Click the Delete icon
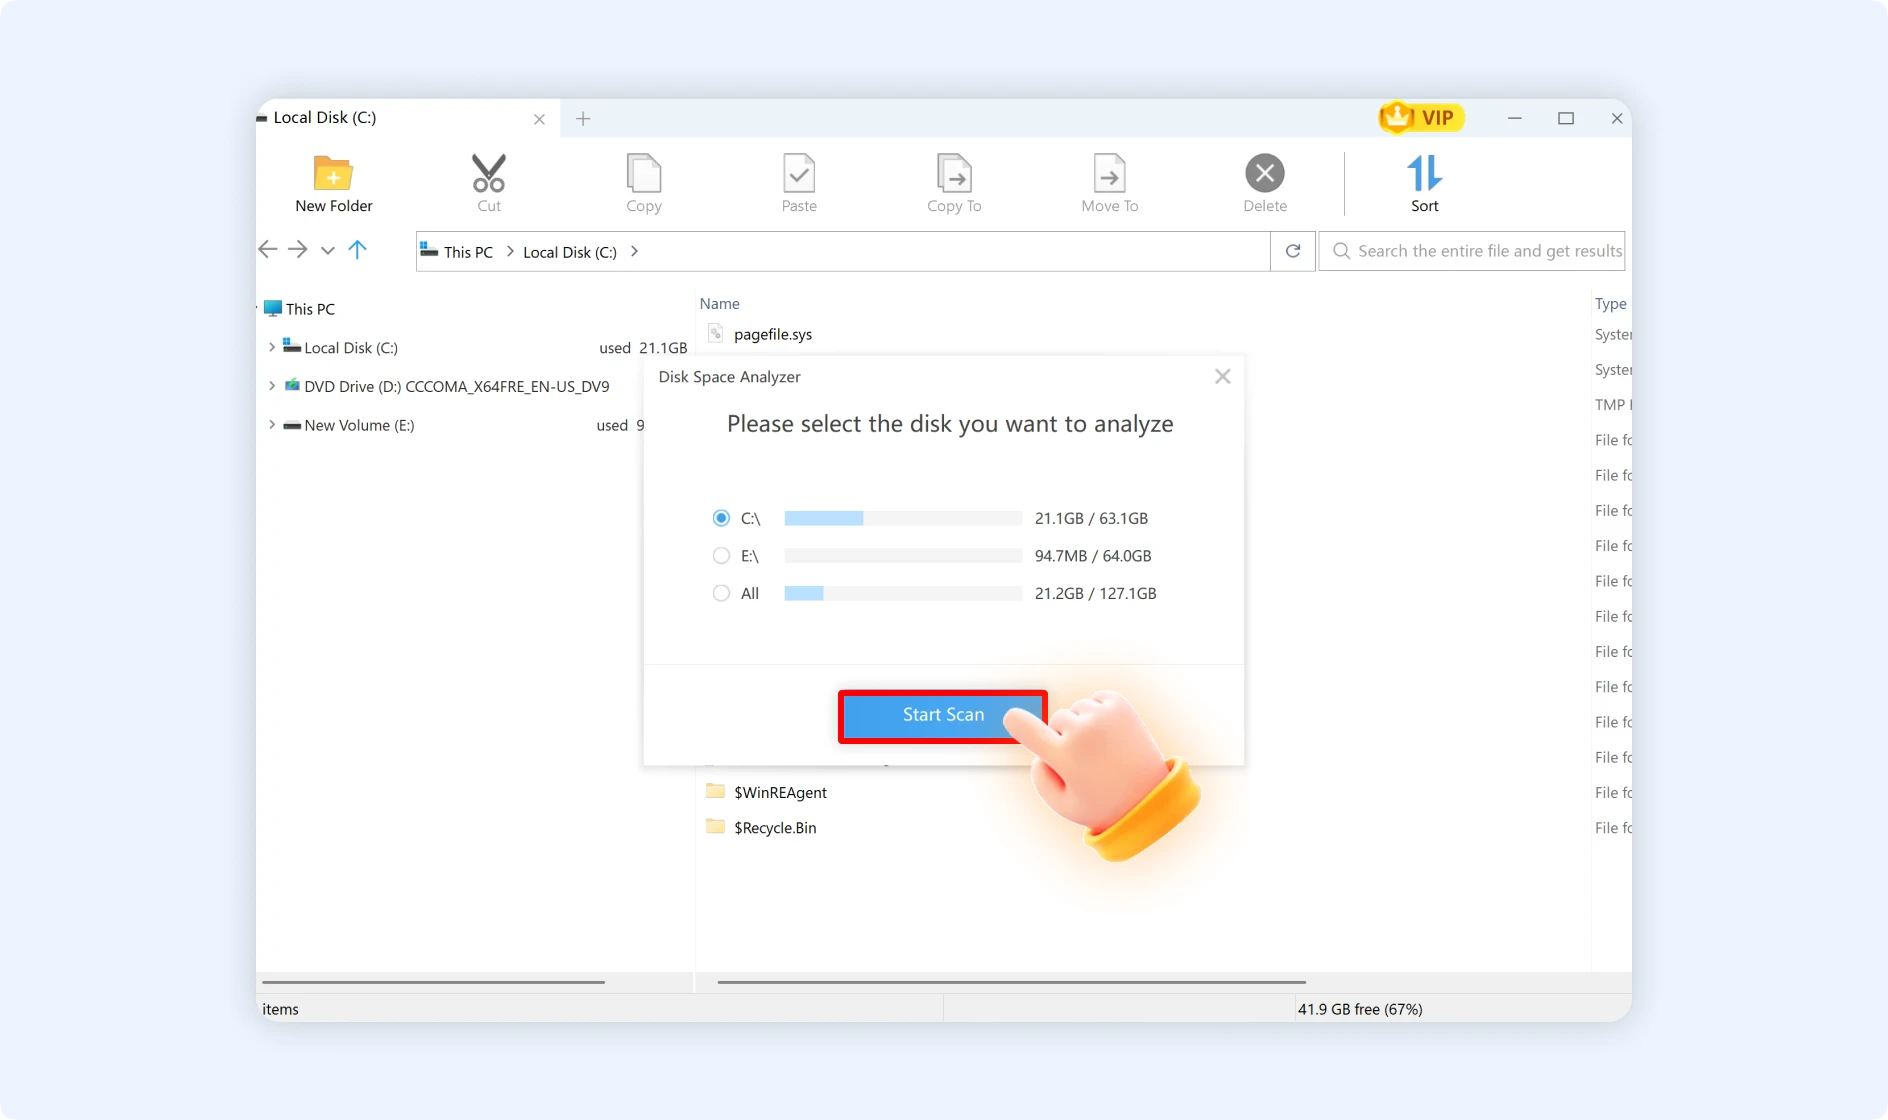 (x=1263, y=174)
